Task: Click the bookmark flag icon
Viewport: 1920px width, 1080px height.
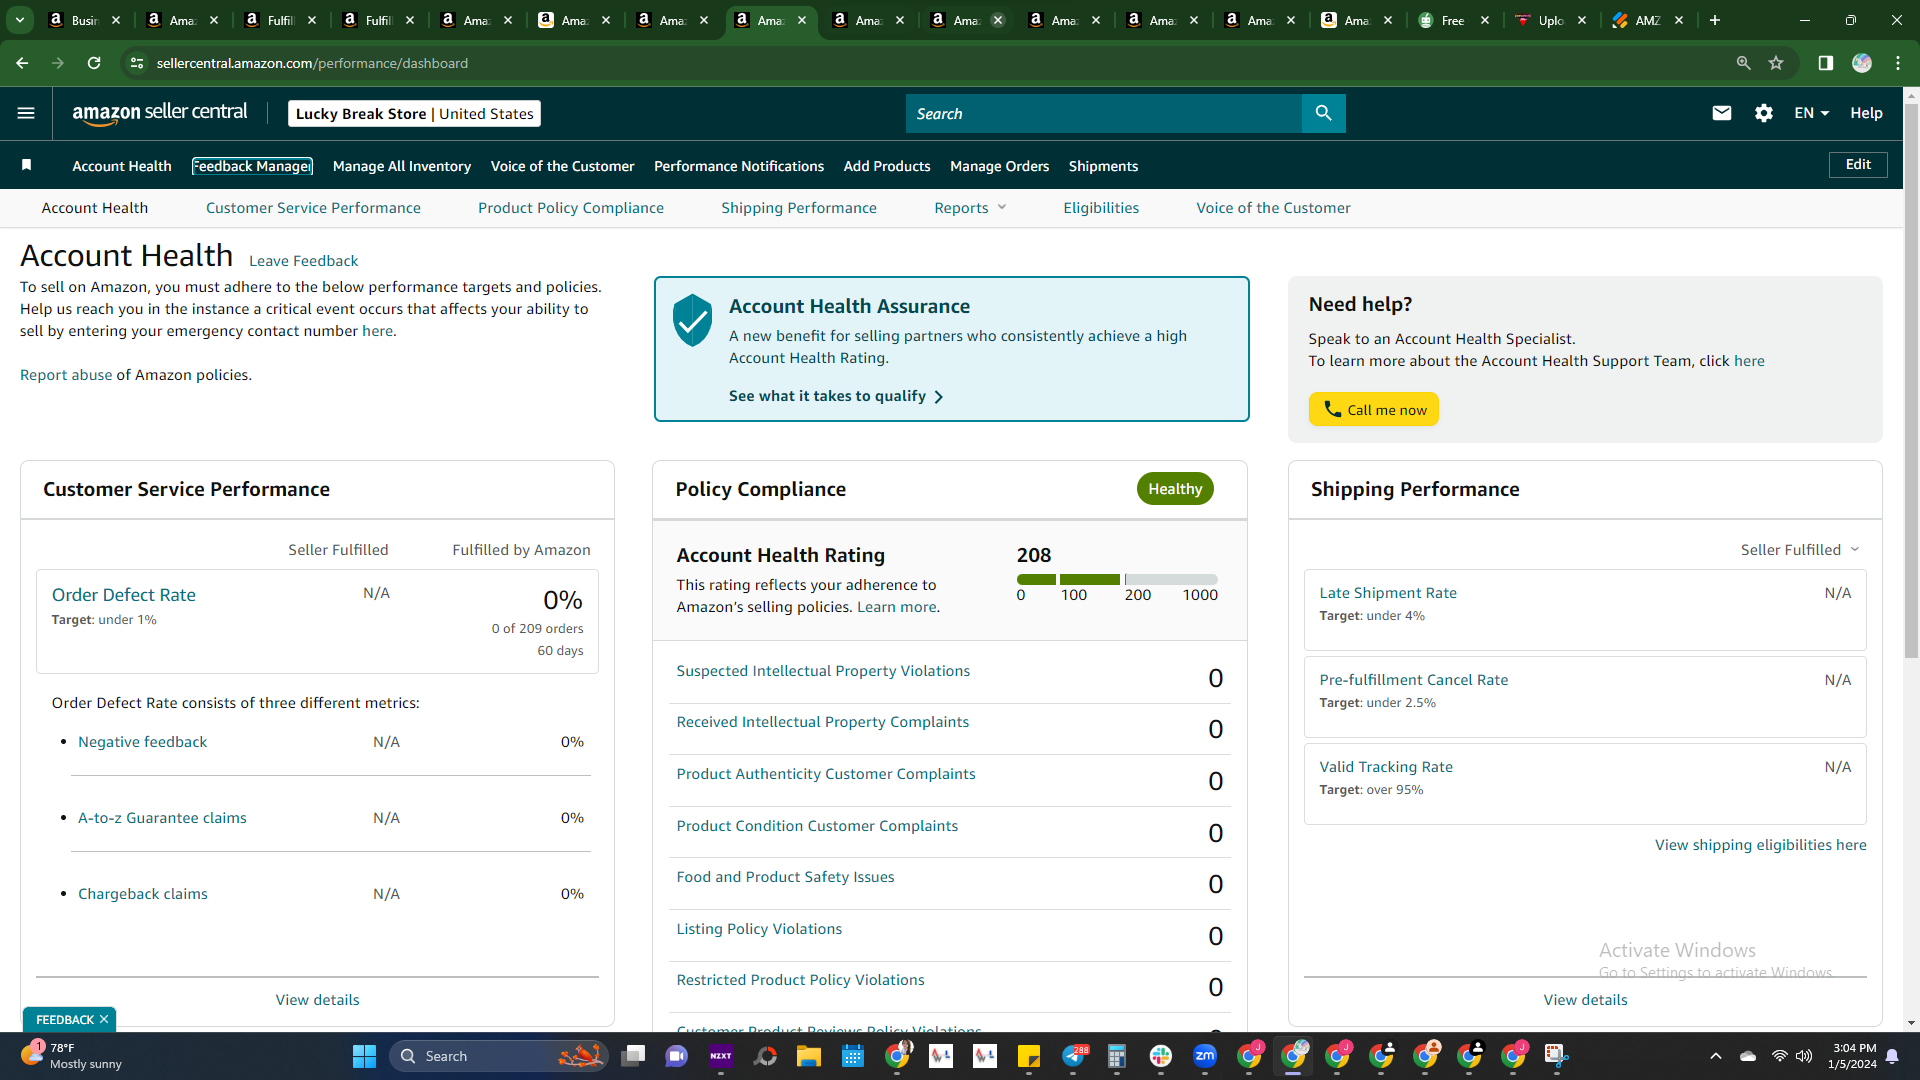Action: pyautogui.click(x=27, y=165)
